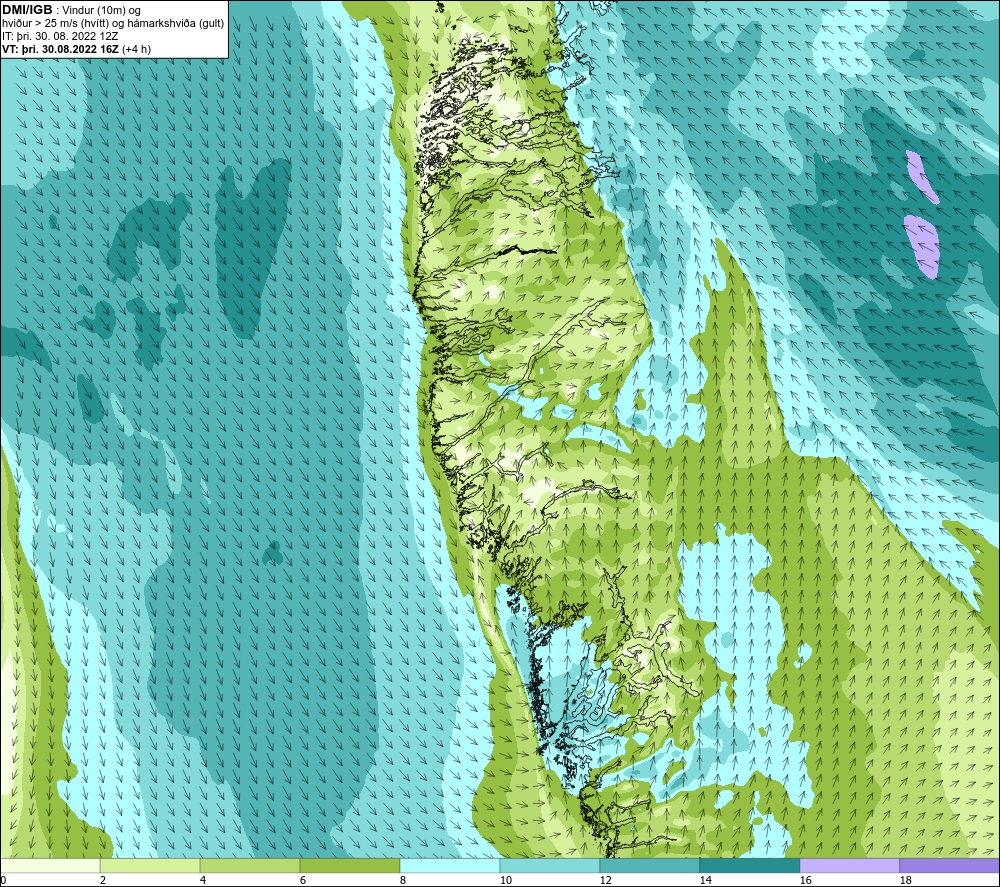Click the 'DMI/IGB' title text
This screenshot has height=887, width=1000.
27,10
